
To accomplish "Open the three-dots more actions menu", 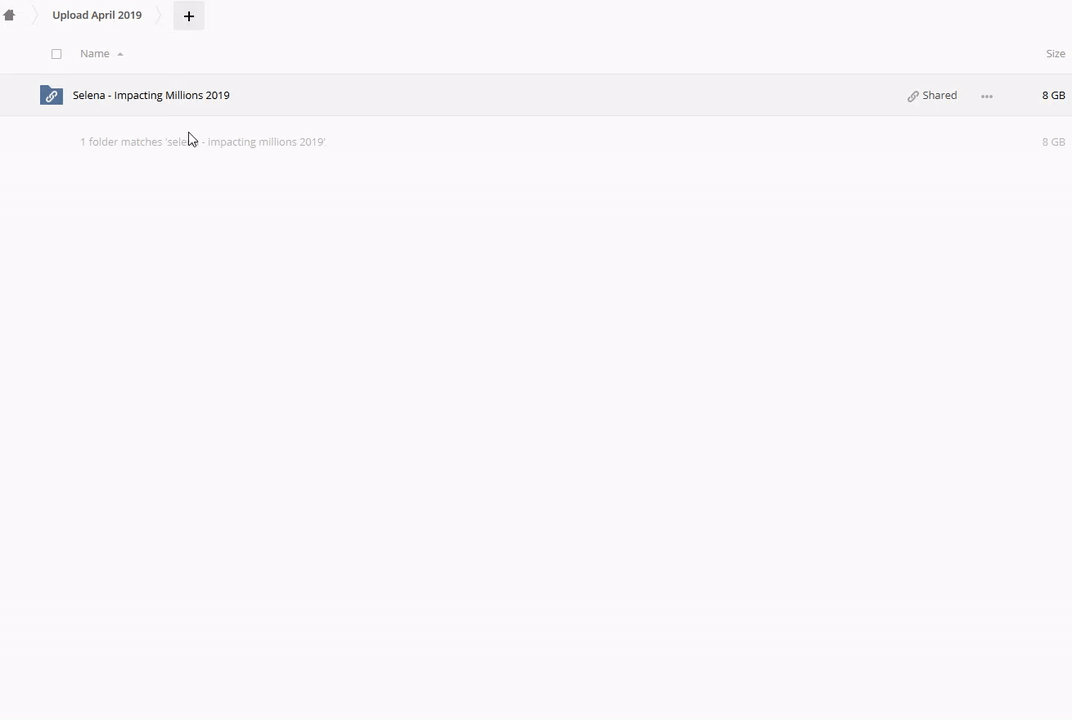I will pyautogui.click(x=987, y=96).
